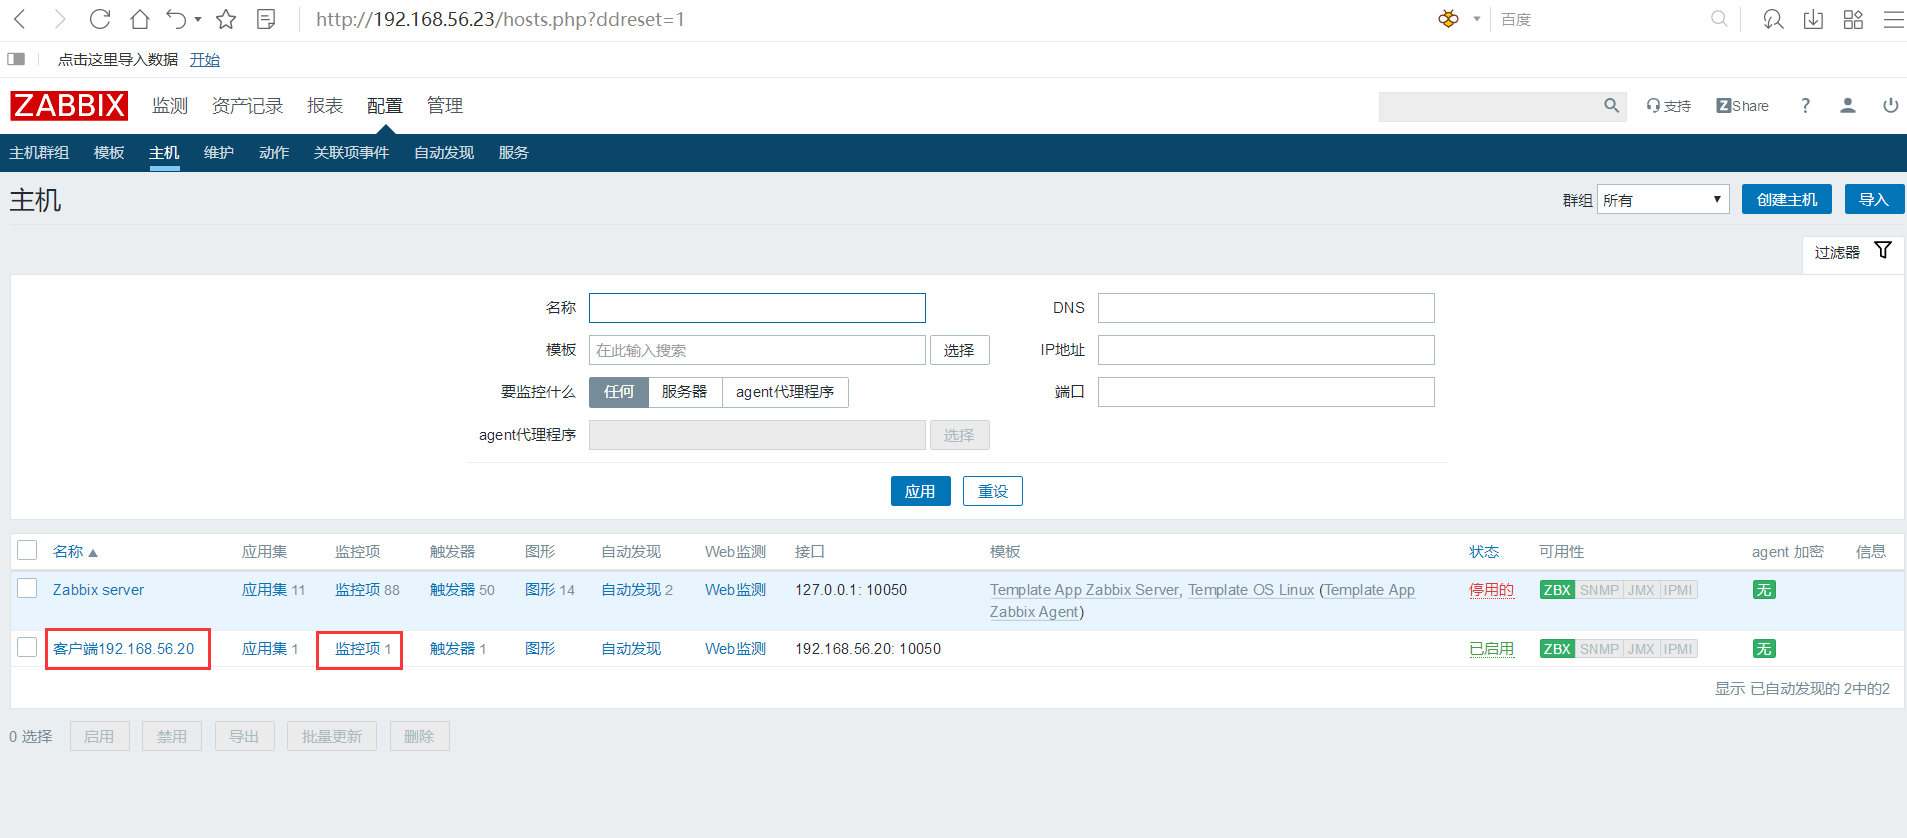Open Template OS Linux template link
Viewport: 1907px width, 838px height.
click(x=1251, y=590)
